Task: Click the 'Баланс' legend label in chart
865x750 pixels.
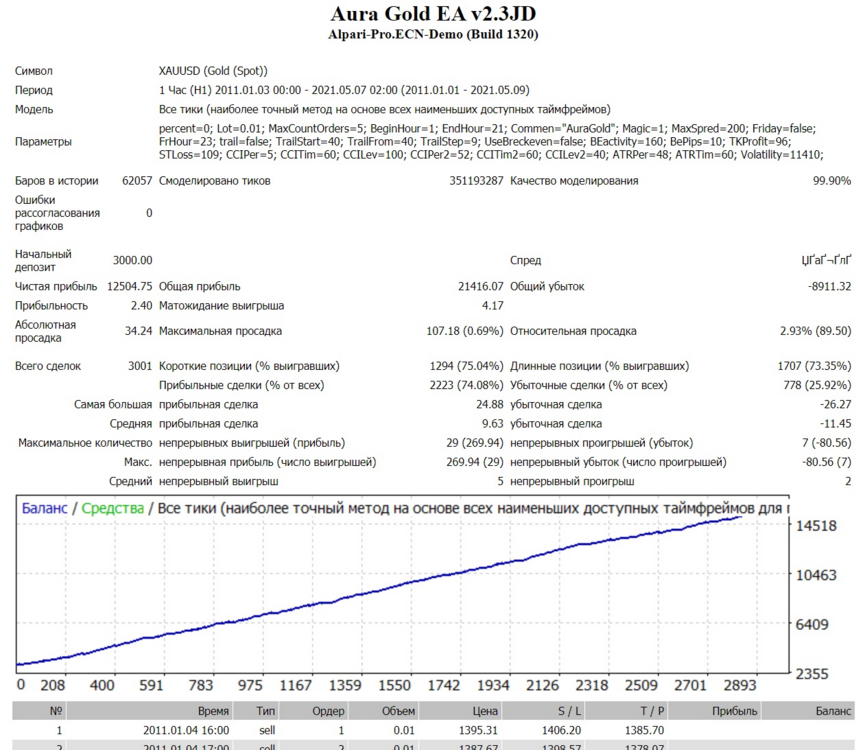Action: [x=45, y=508]
